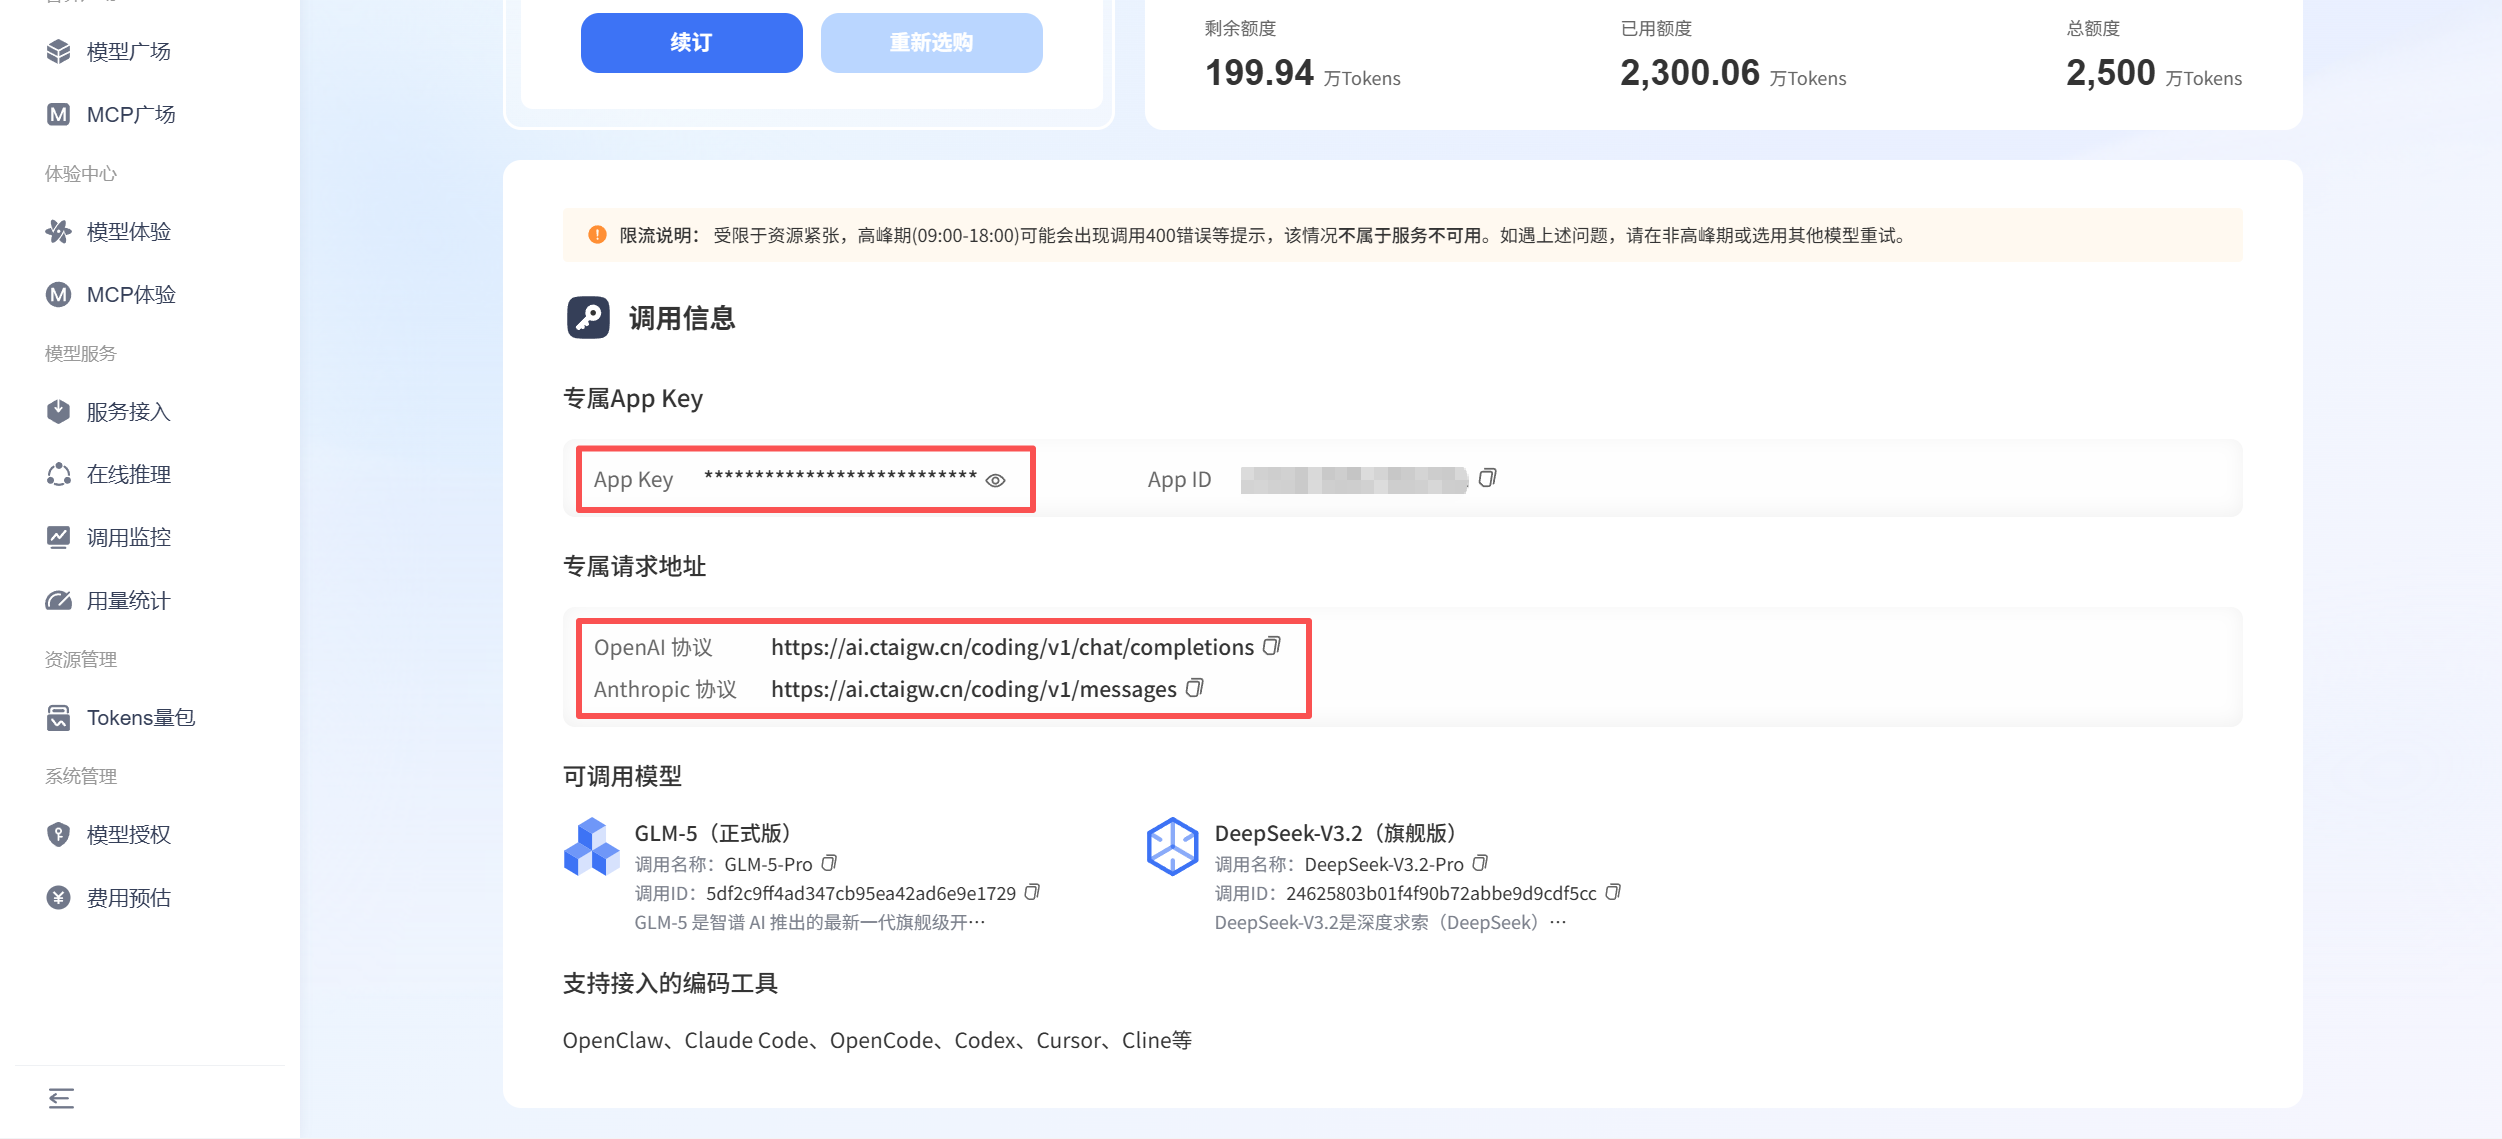Click the 重新选购 button
The width and height of the screenshot is (2502, 1139).
(932, 43)
